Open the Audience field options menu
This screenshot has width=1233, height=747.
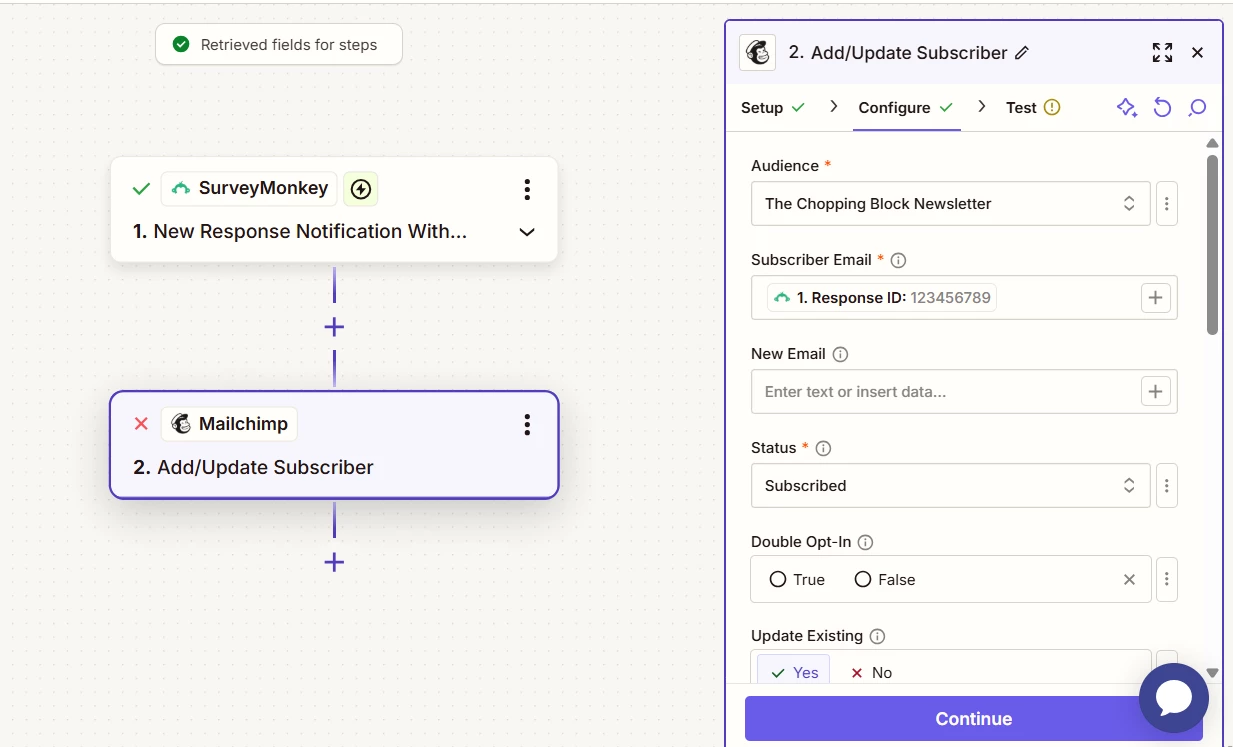point(1166,204)
